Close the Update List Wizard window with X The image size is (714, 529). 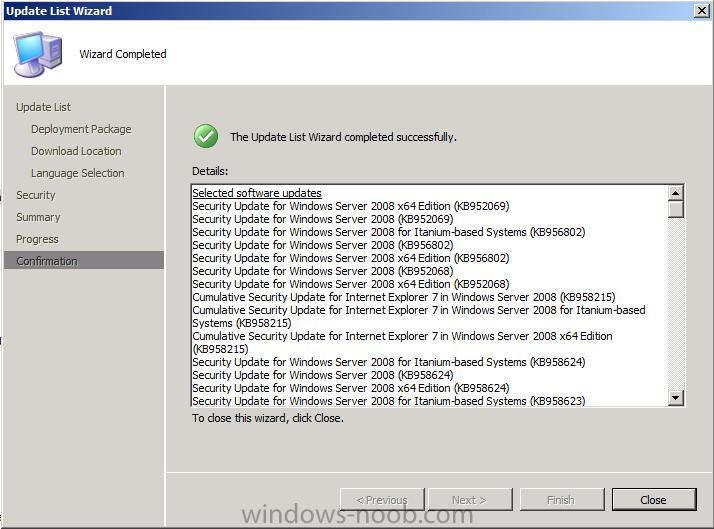702,10
